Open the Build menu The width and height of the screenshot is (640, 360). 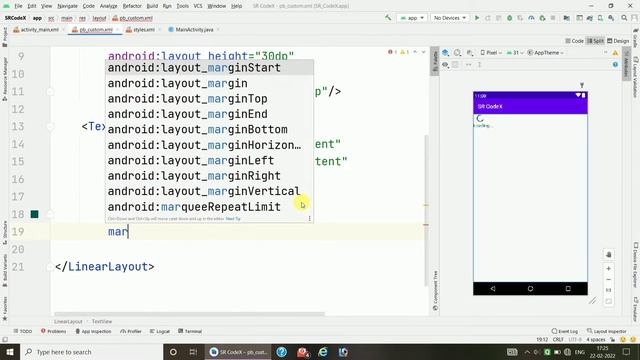pos(152,6)
